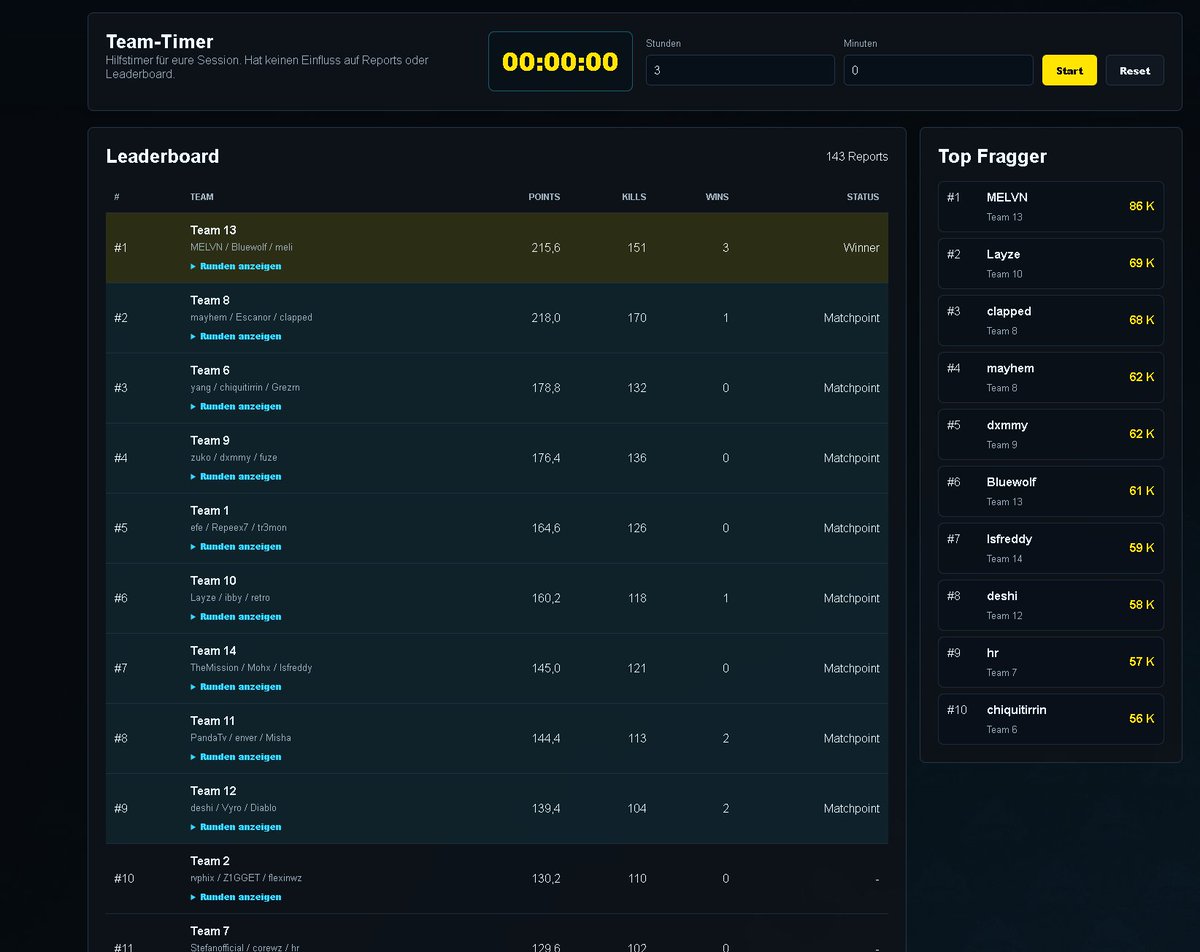Select the Bluewolf top fragger card
Viewport: 1200px width, 952px height.
click(1051, 492)
